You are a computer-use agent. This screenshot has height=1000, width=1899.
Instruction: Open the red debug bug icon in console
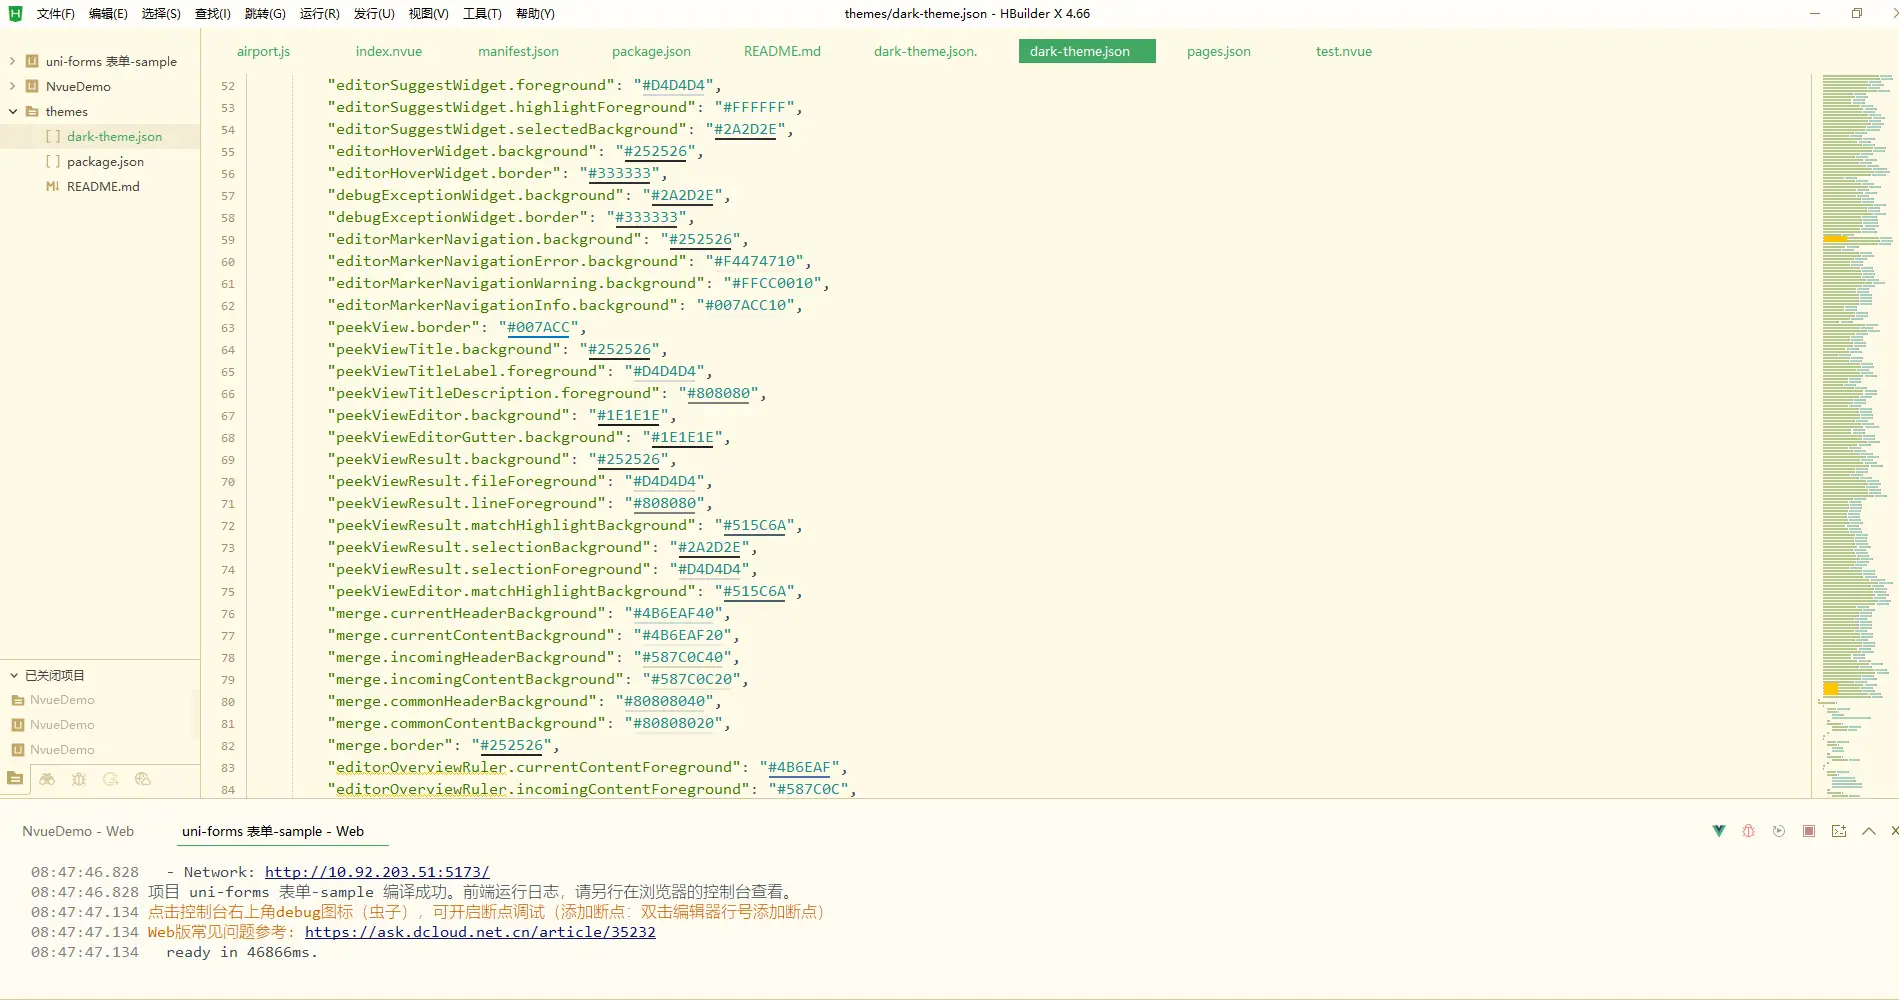(x=1748, y=831)
